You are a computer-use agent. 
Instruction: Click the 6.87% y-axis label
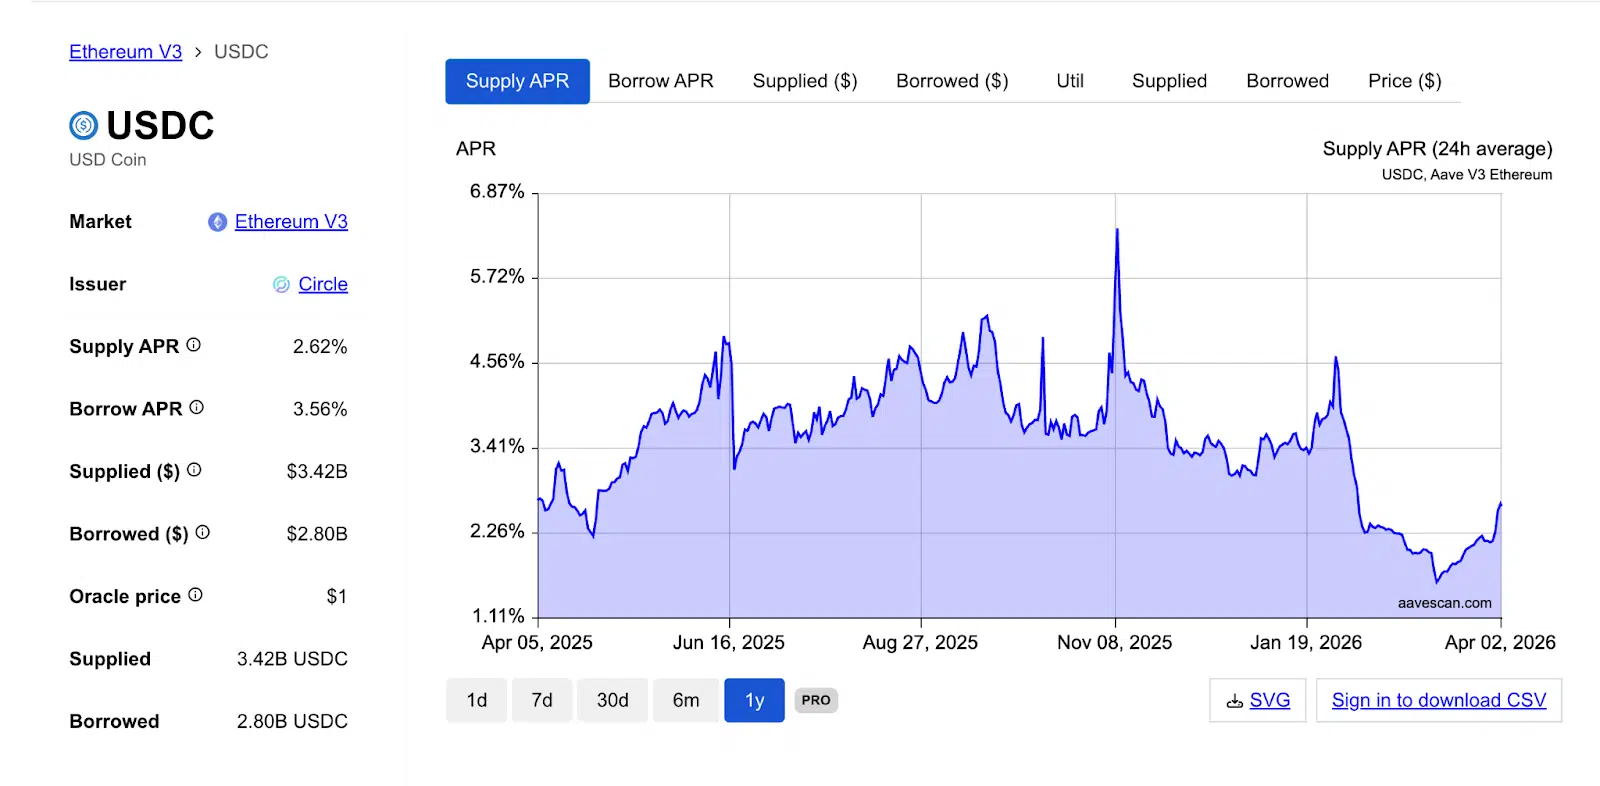click(497, 191)
